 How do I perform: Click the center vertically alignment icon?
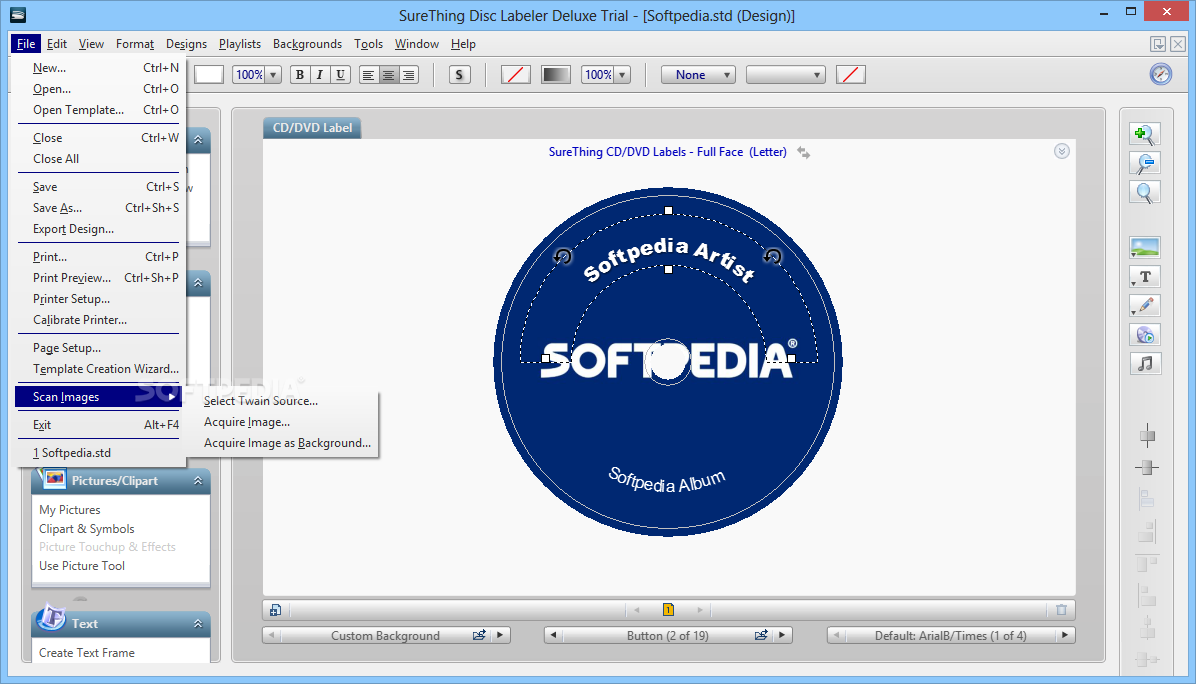(1147, 467)
